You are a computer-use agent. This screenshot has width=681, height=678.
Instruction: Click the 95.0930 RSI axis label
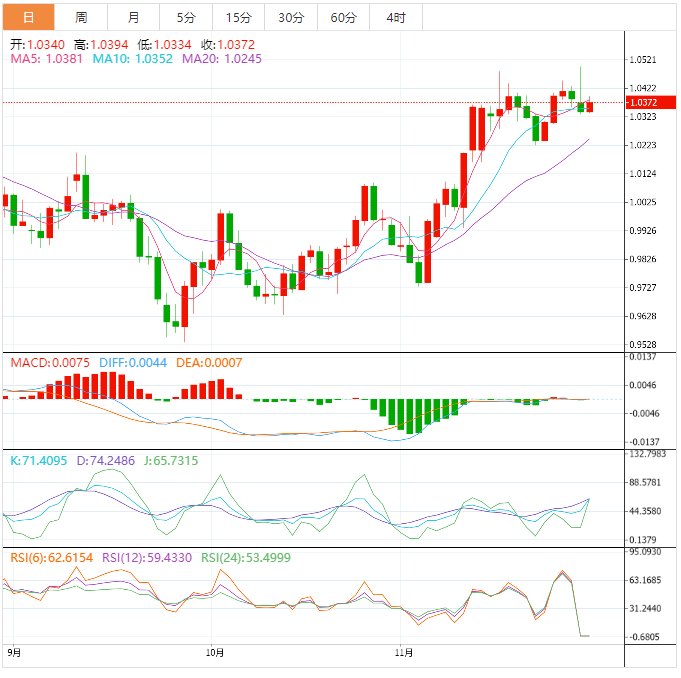point(645,552)
